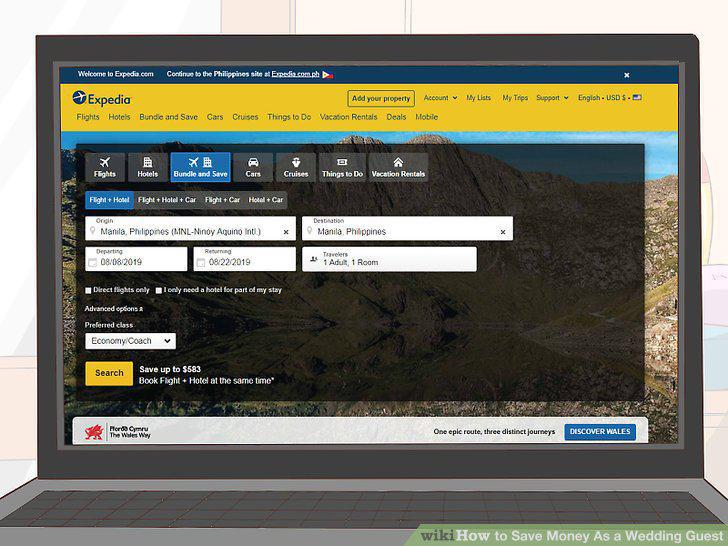Enable Direct flights only checkbox

[88, 290]
